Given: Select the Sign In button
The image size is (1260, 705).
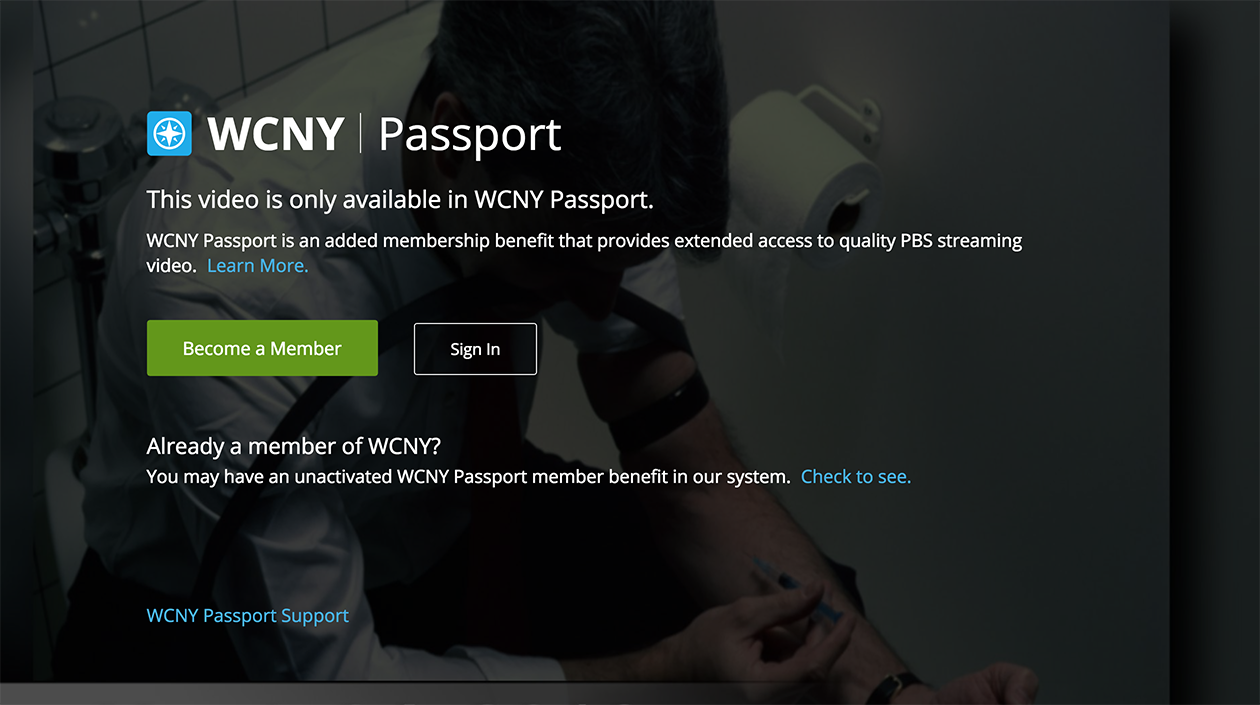Looking at the screenshot, I should 475,349.
